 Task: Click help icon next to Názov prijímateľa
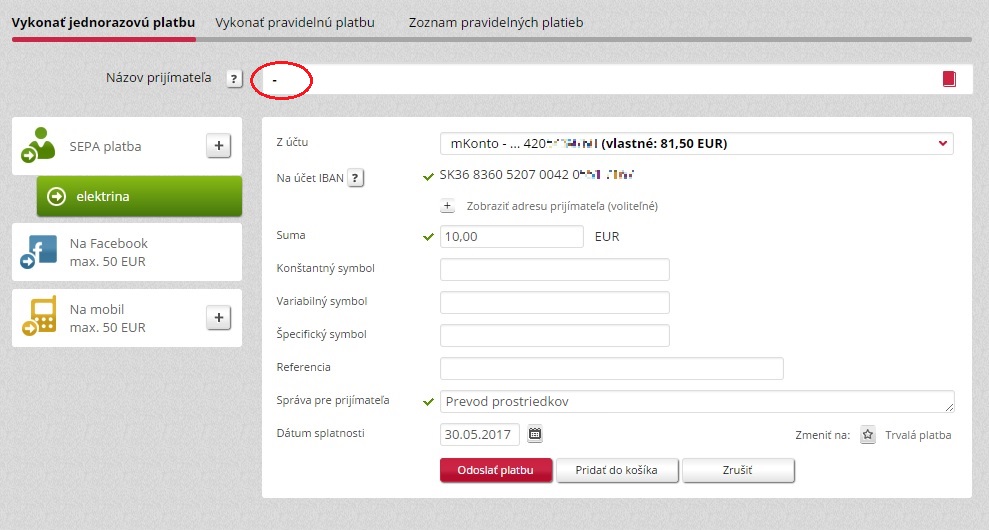234,79
